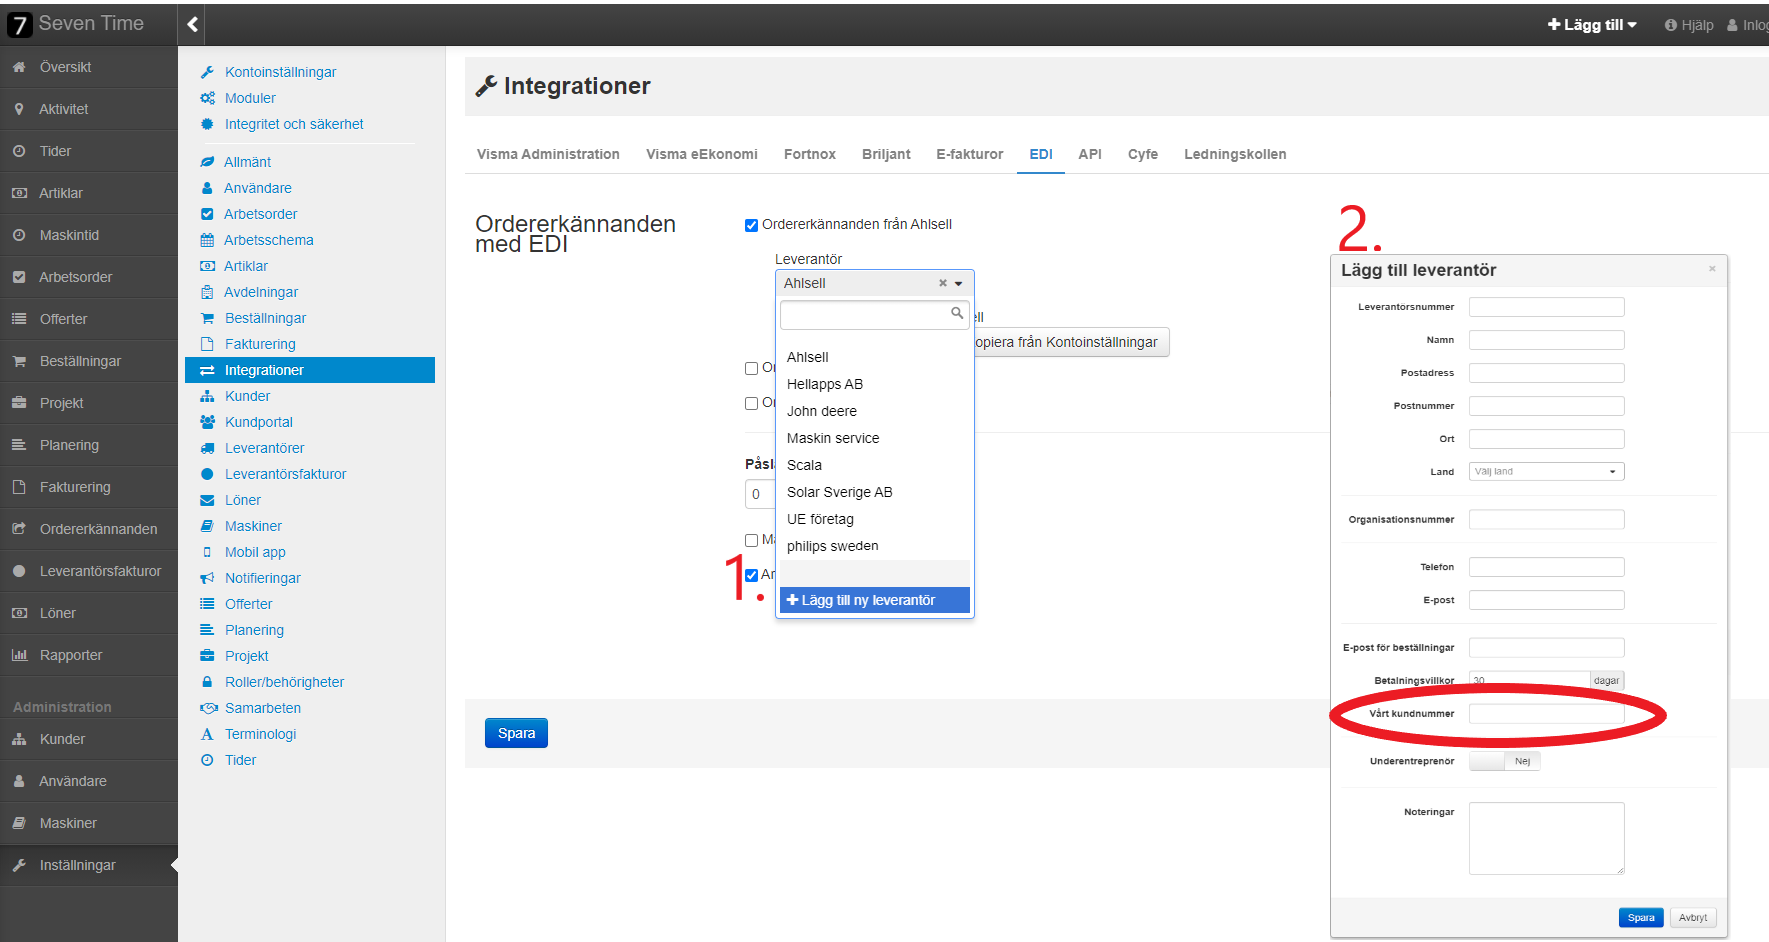This screenshot has height=942, width=1769.
Task: Clear the Ahlsell selection with the x
Action: click(942, 283)
